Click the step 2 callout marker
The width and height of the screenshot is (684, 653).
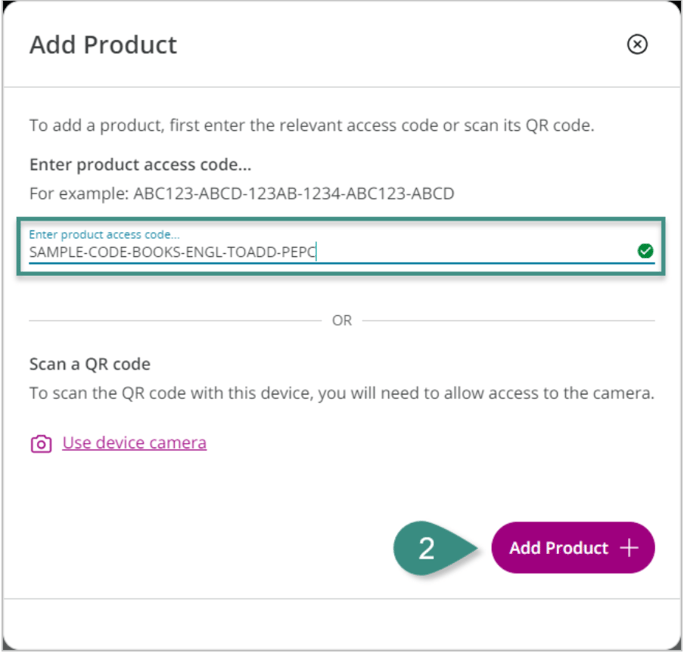(428, 548)
